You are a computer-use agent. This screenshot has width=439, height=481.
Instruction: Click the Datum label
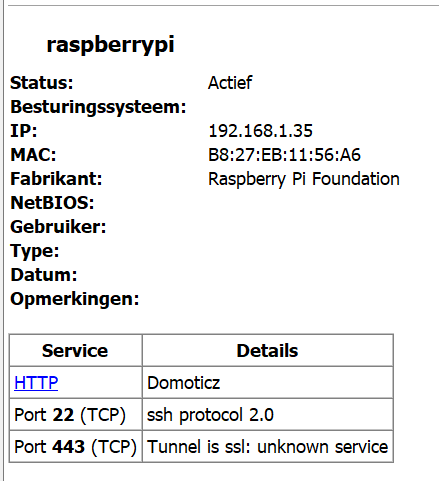[43, 275]
